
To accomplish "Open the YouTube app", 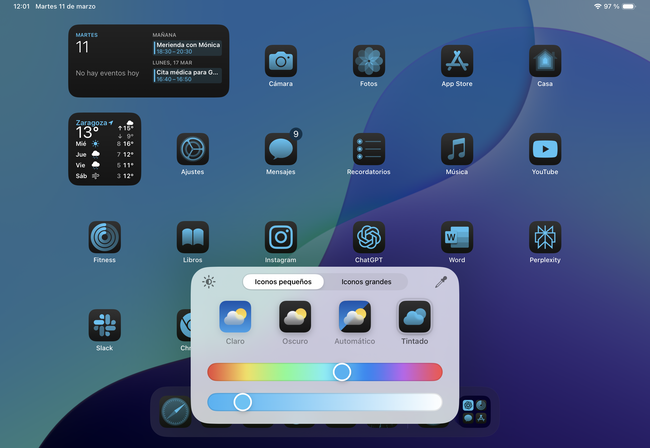I will [x=545, y=149].
